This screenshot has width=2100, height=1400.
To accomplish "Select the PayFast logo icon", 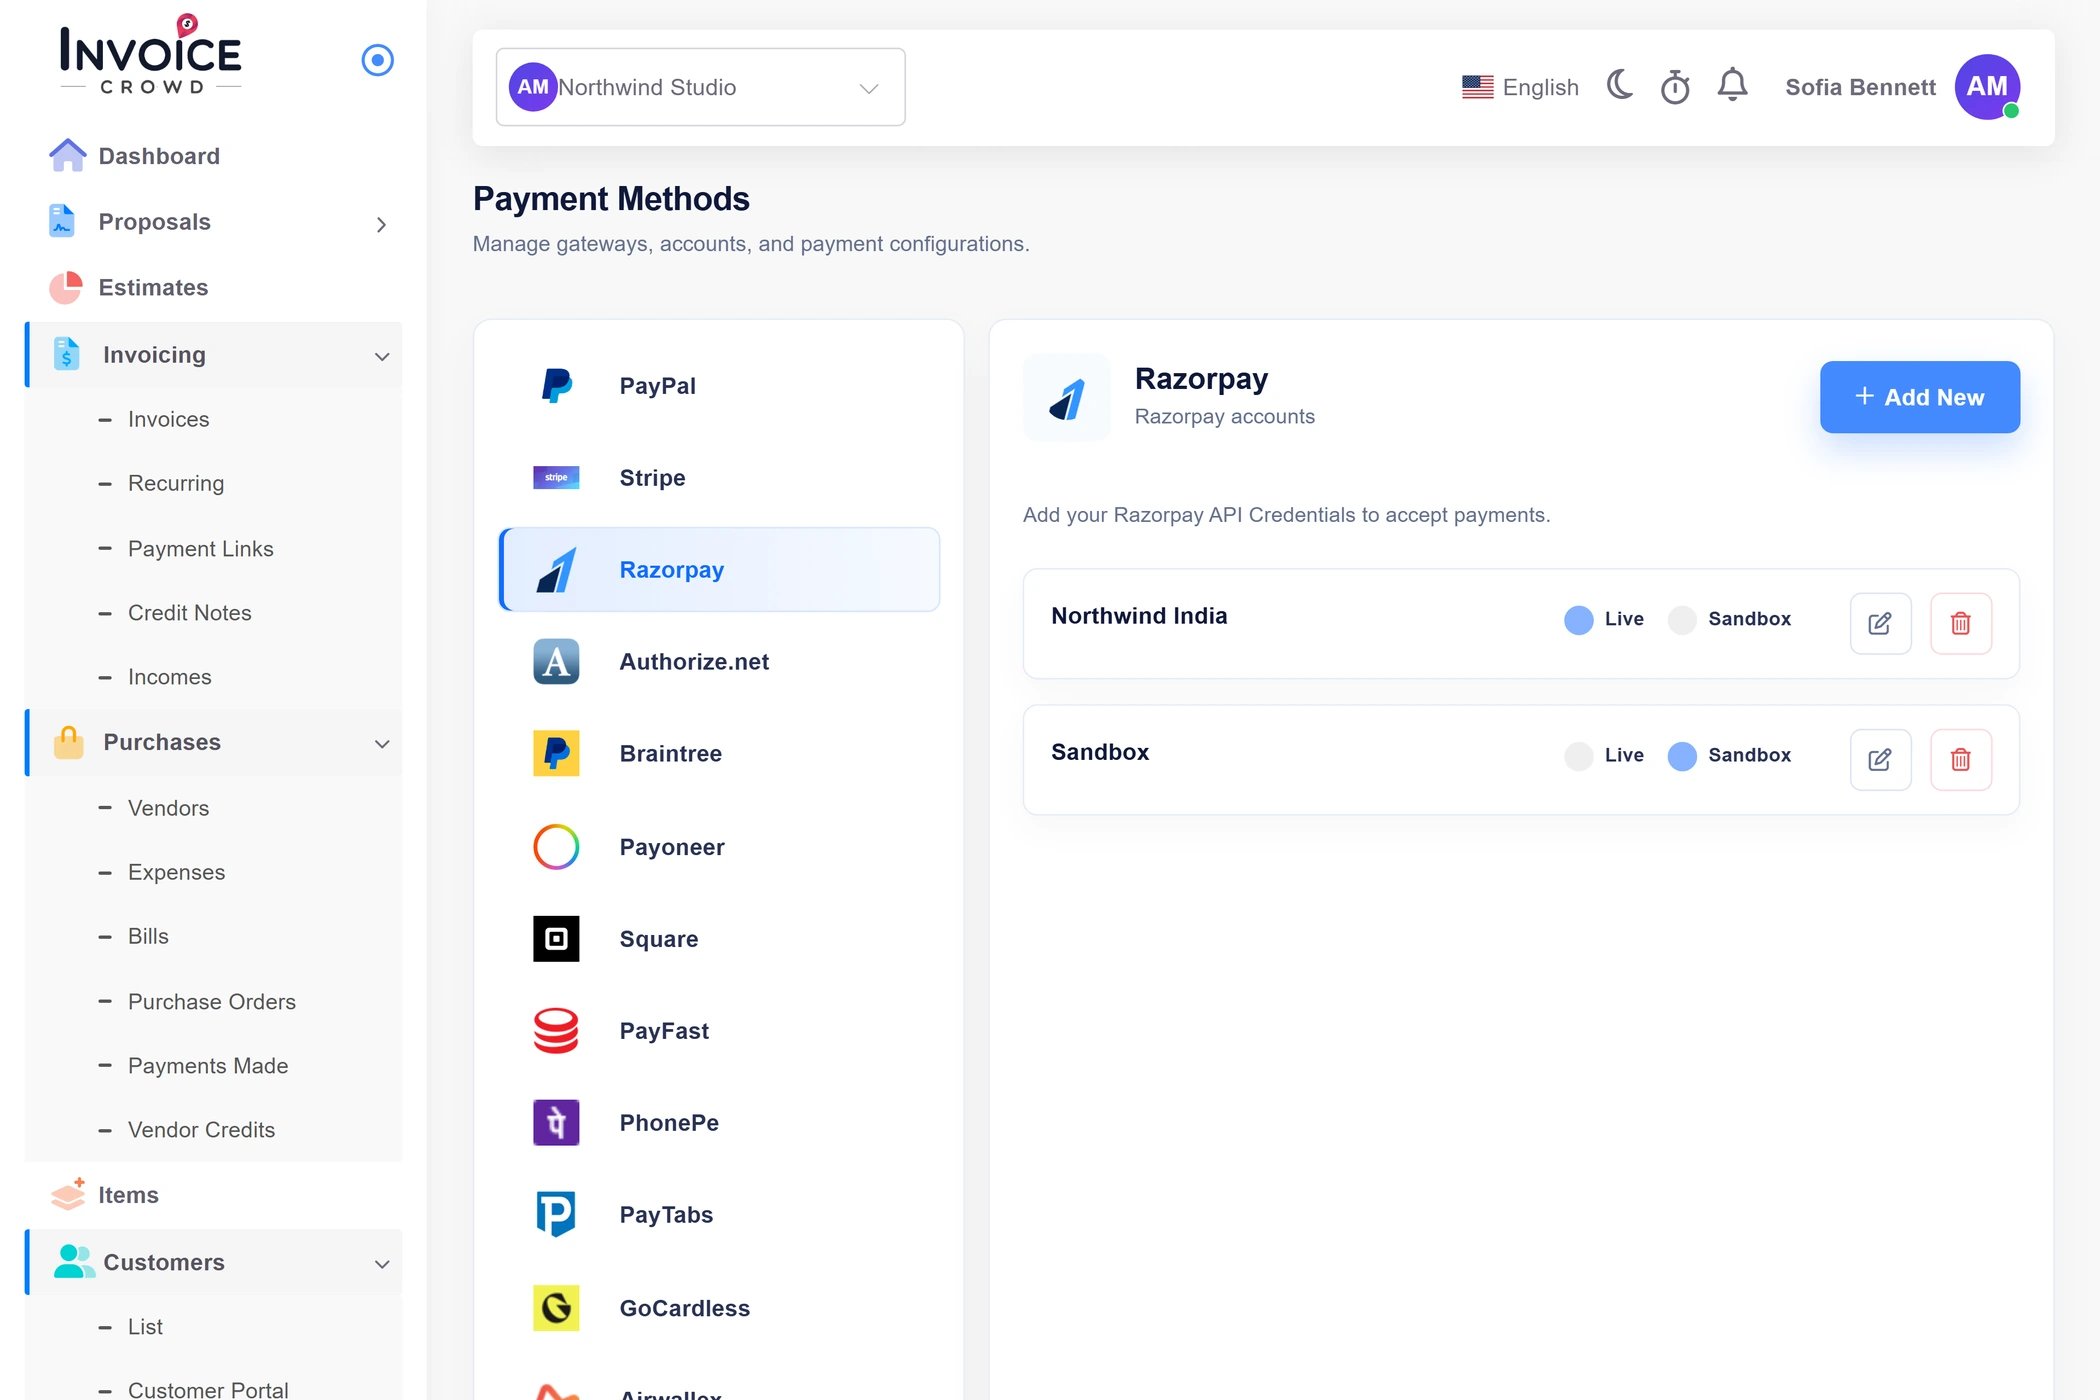I will [x=556, y=1030].
